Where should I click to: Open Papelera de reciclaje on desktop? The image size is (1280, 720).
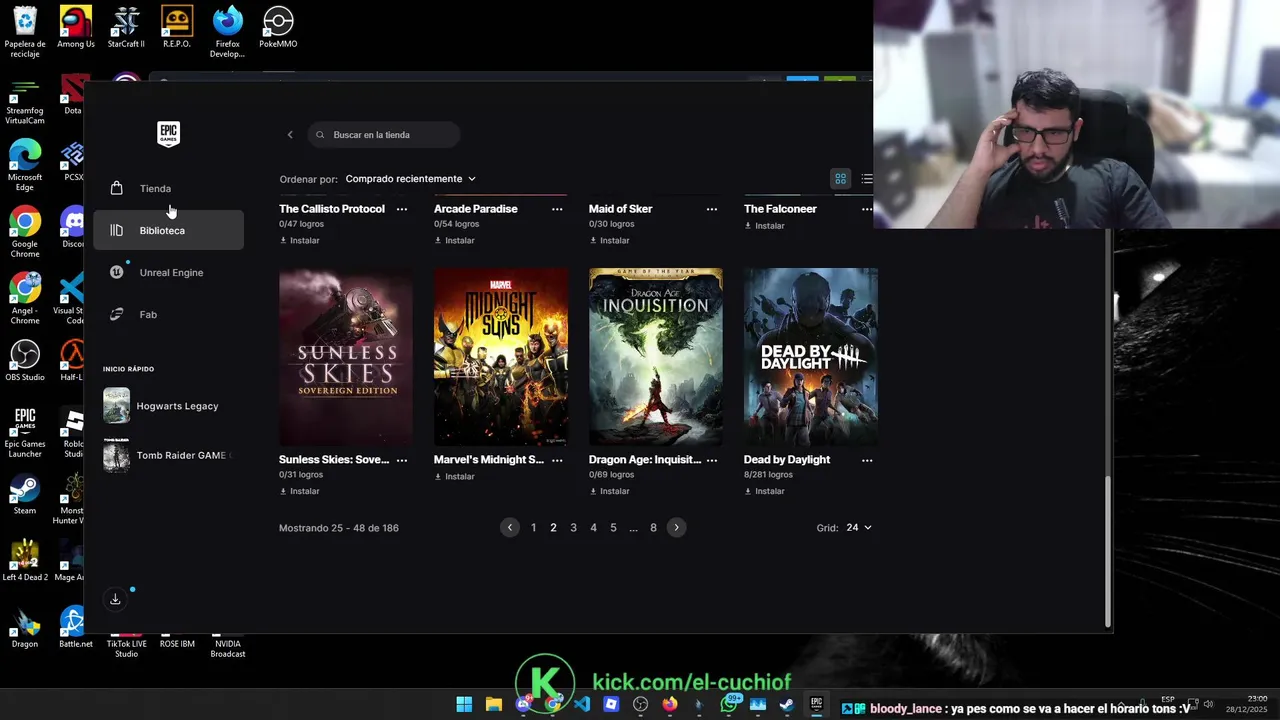click(25, 32)
